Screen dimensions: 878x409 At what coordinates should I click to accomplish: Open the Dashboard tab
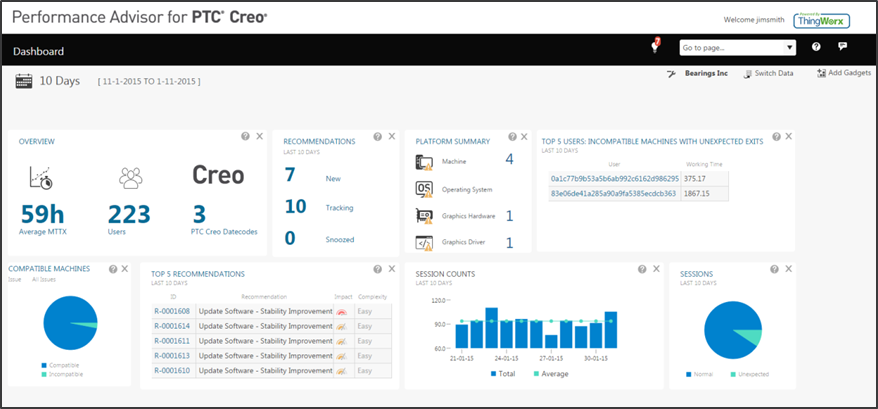(x=39, y=51)
